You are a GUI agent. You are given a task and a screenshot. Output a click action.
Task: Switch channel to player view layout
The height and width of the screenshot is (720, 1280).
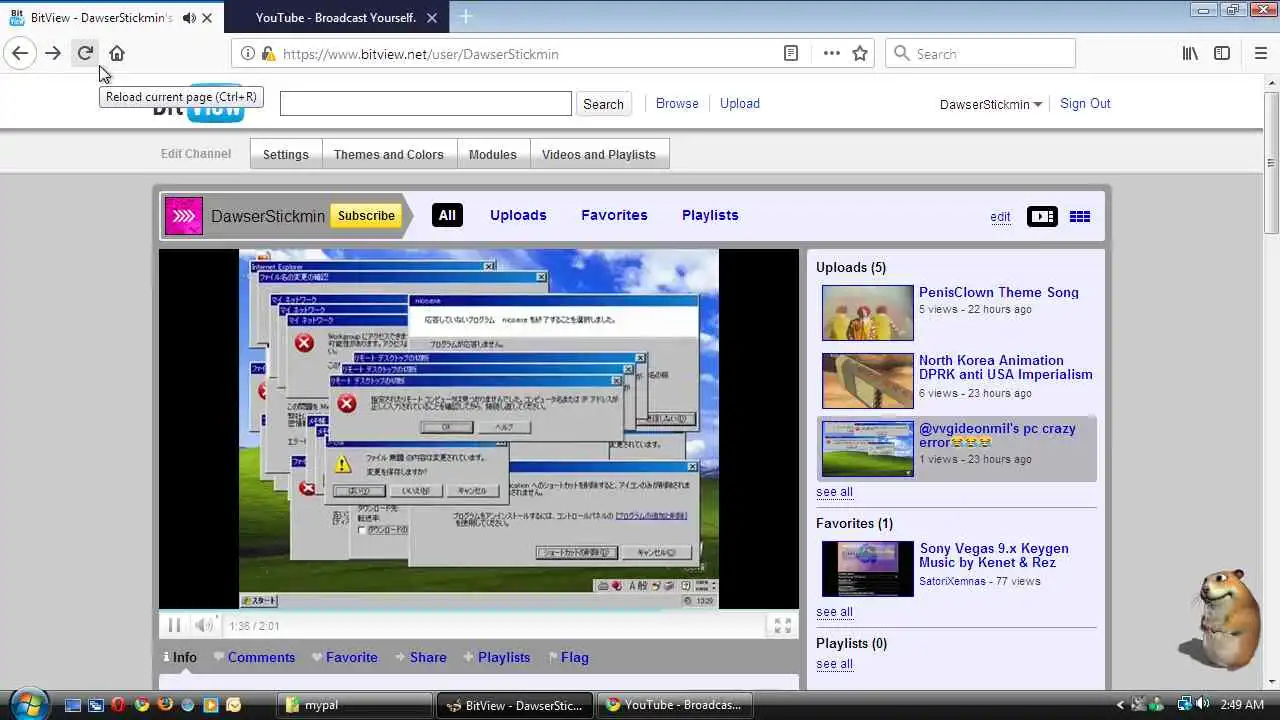[1042, 216]
